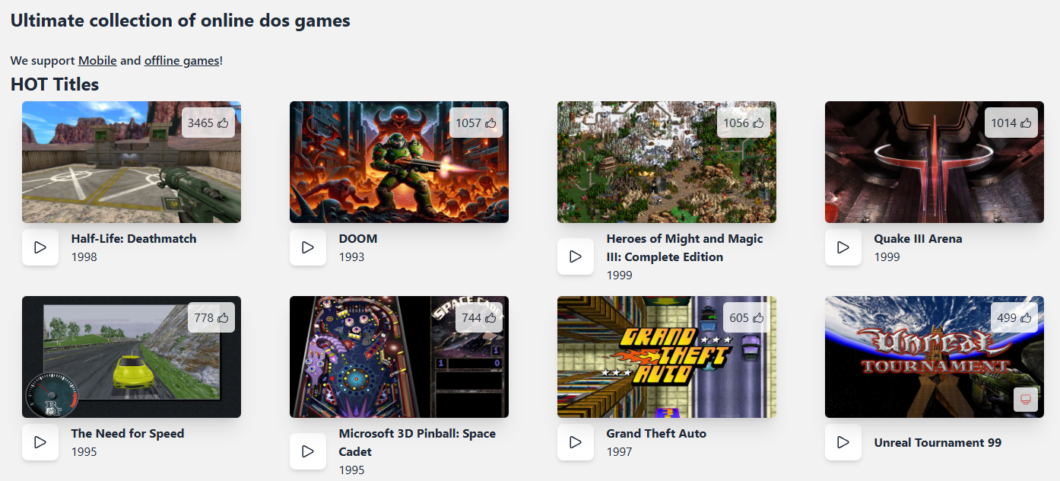Like Quake III Arena via the 1014 thumbs-up

pyautogui.click(x=1011, y=123)
